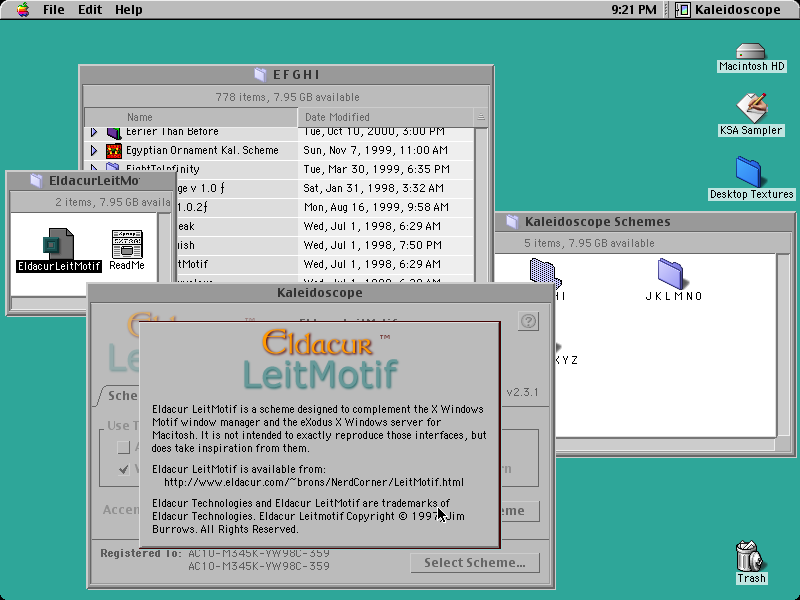Click the vertical scrollbar of the EFGHI window
This screenshot has width=800, height=600.
coord(481,204)
